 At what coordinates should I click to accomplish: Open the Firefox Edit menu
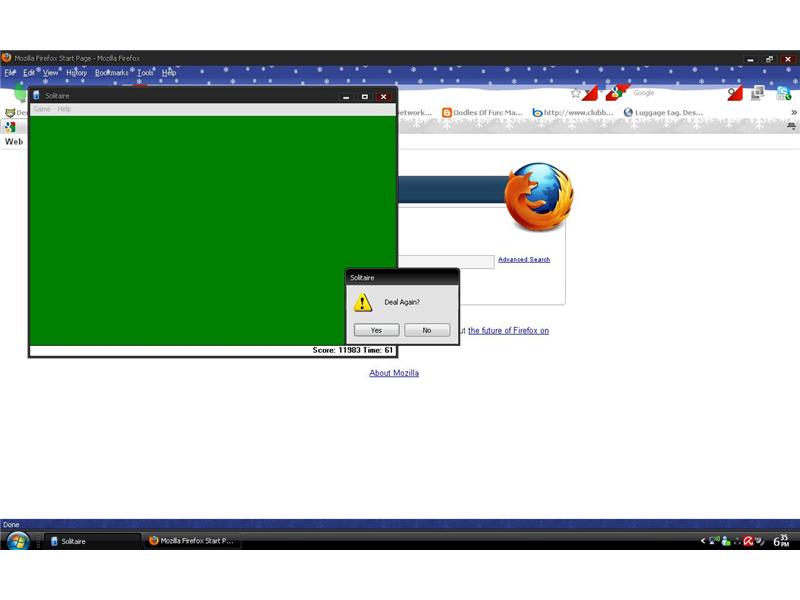click(29, 72)
